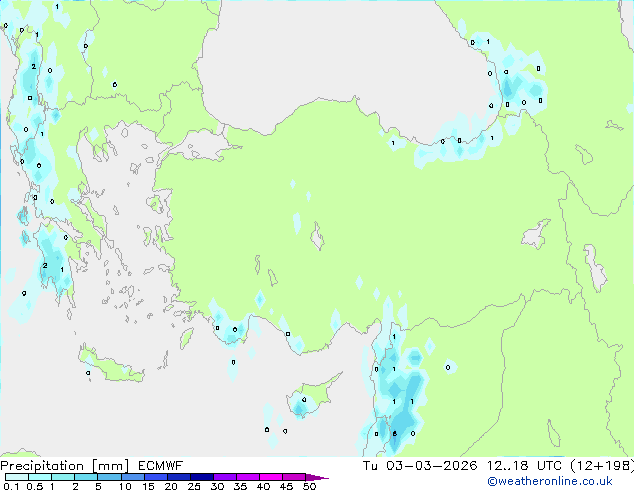Click the 1–2 mm legend swatch

click(x=63, y=477)
